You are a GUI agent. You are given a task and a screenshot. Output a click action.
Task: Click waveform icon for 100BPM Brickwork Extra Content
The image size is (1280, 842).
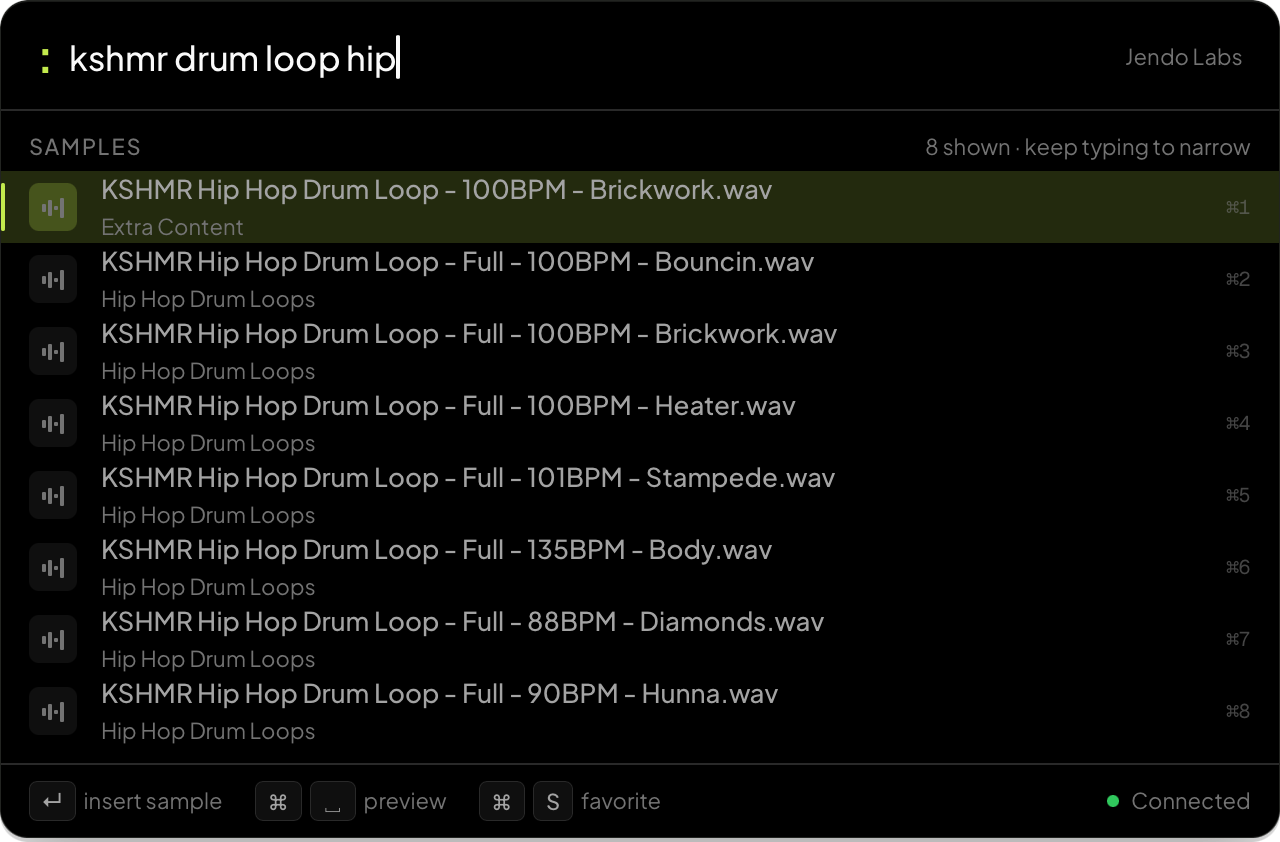[x=53, y=207]
